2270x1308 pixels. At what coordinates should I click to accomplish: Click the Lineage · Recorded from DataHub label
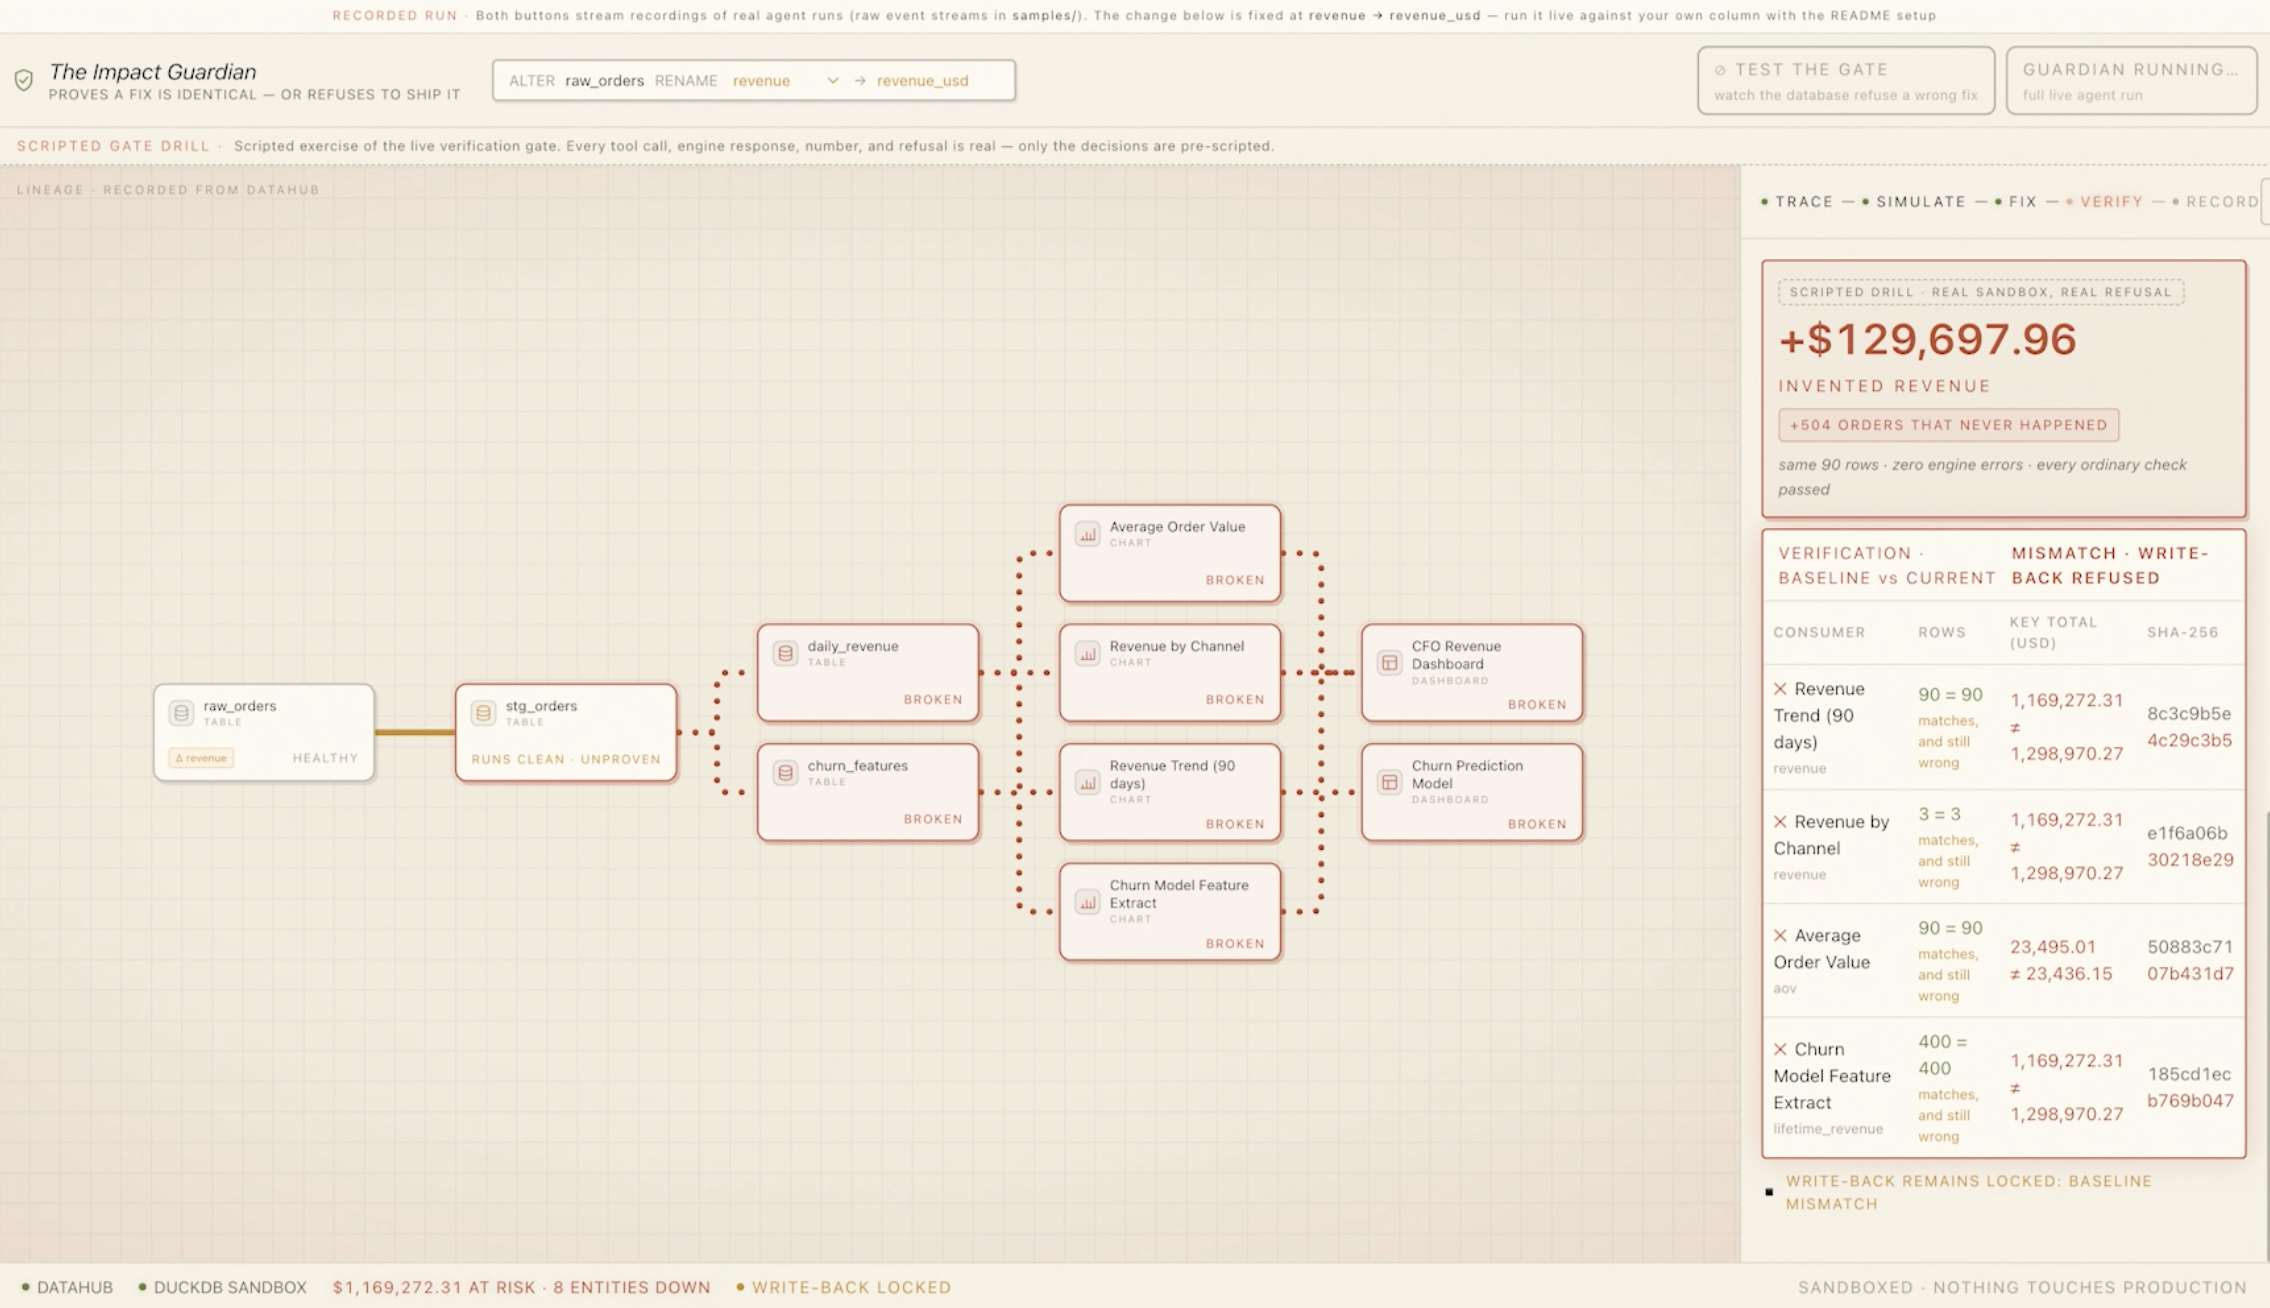point(168,189)
